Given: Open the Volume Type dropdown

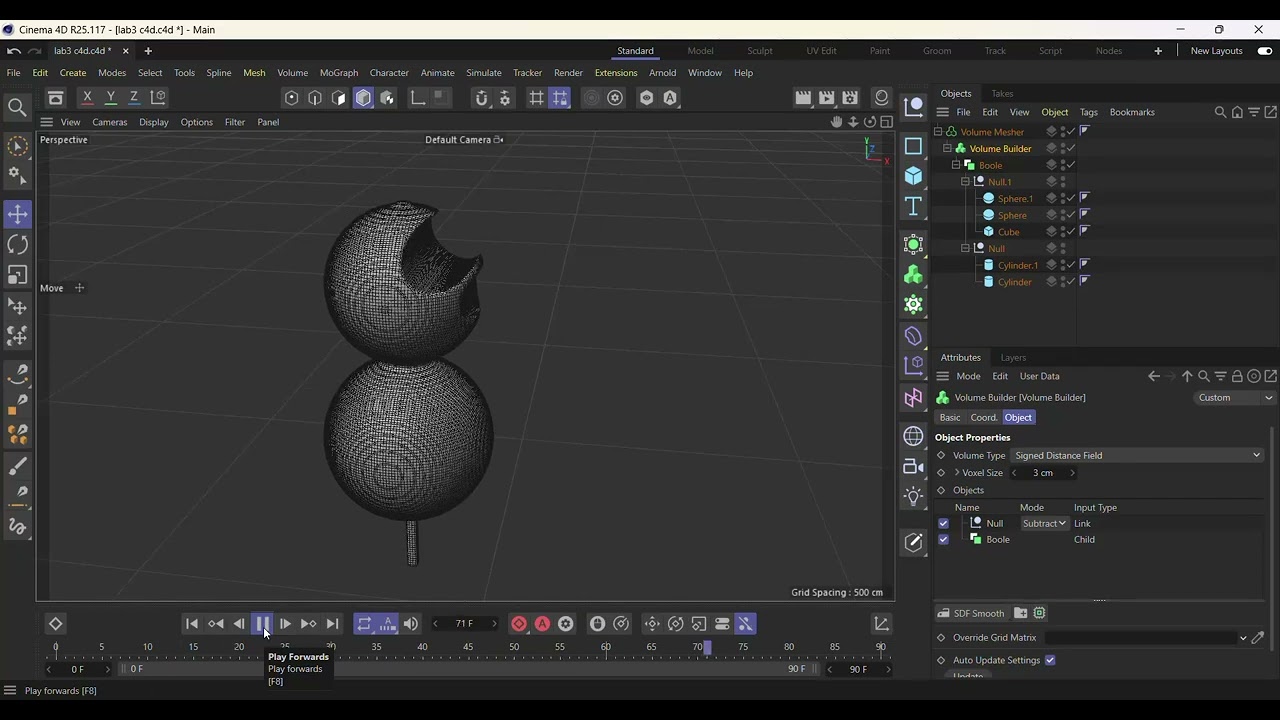Looking at the screenshot, I should (1137, 455).
